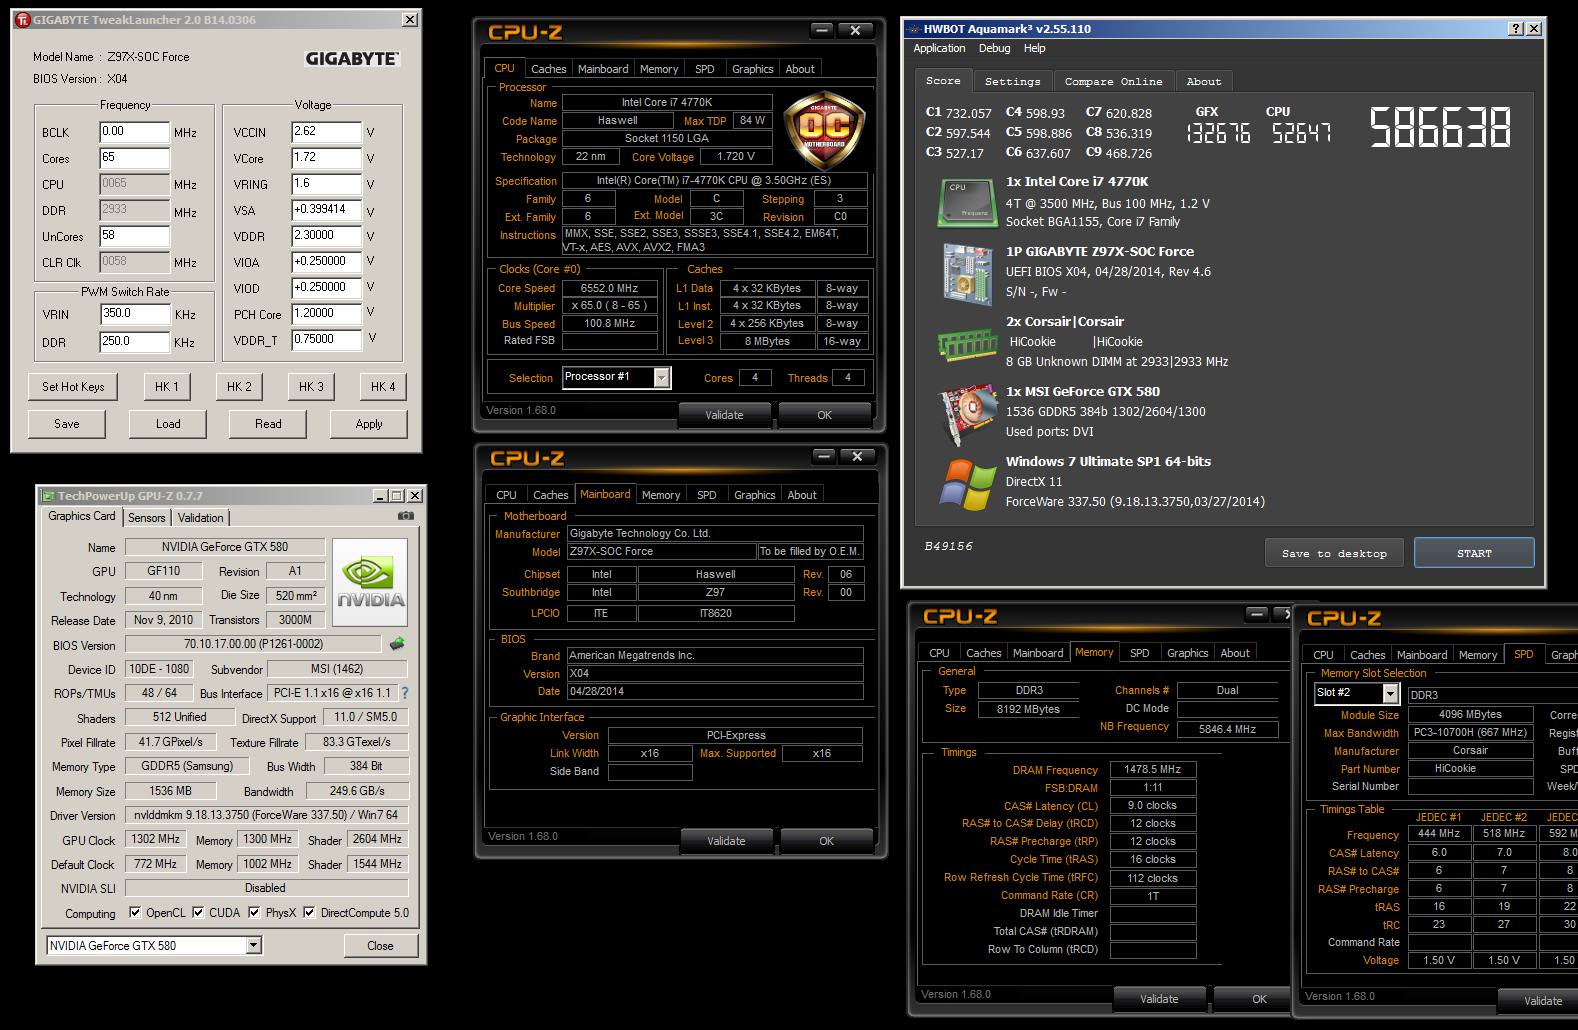Click the RAM module icon in Aquamark
The image size is (1578, 1030).
[x=967, y=345]
